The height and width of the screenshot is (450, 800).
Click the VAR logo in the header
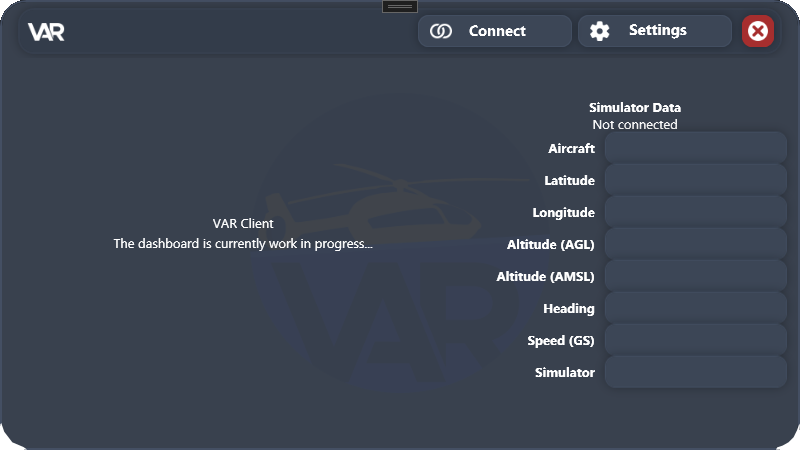[46, 32]
